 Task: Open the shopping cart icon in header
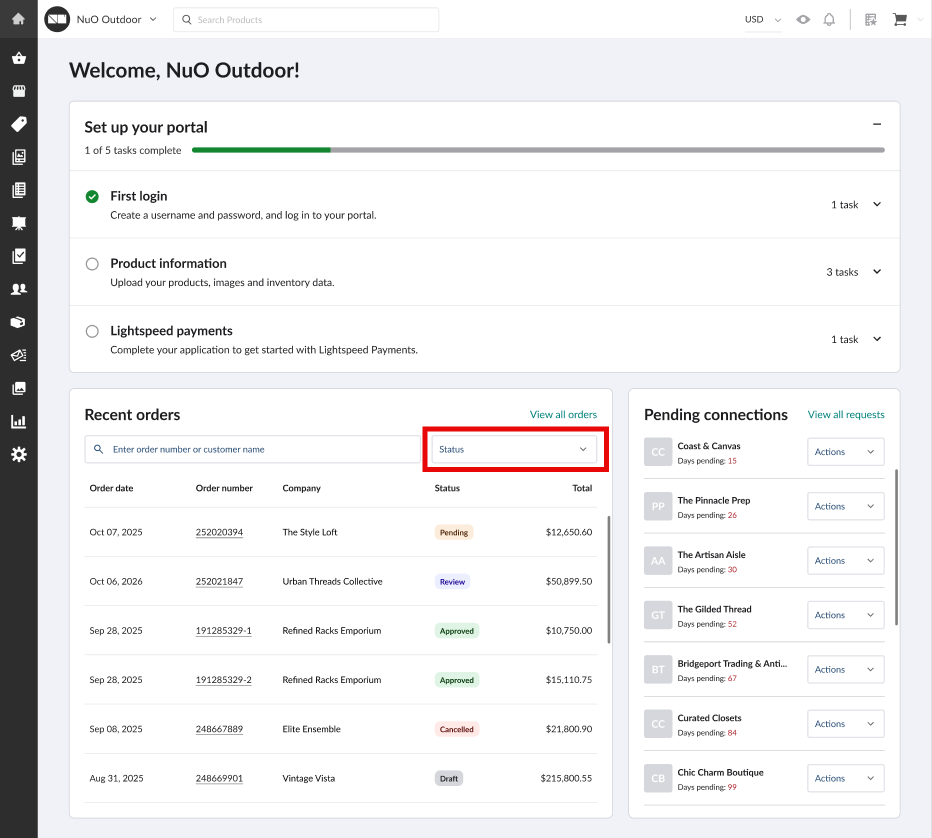click(x=899, y=20)
